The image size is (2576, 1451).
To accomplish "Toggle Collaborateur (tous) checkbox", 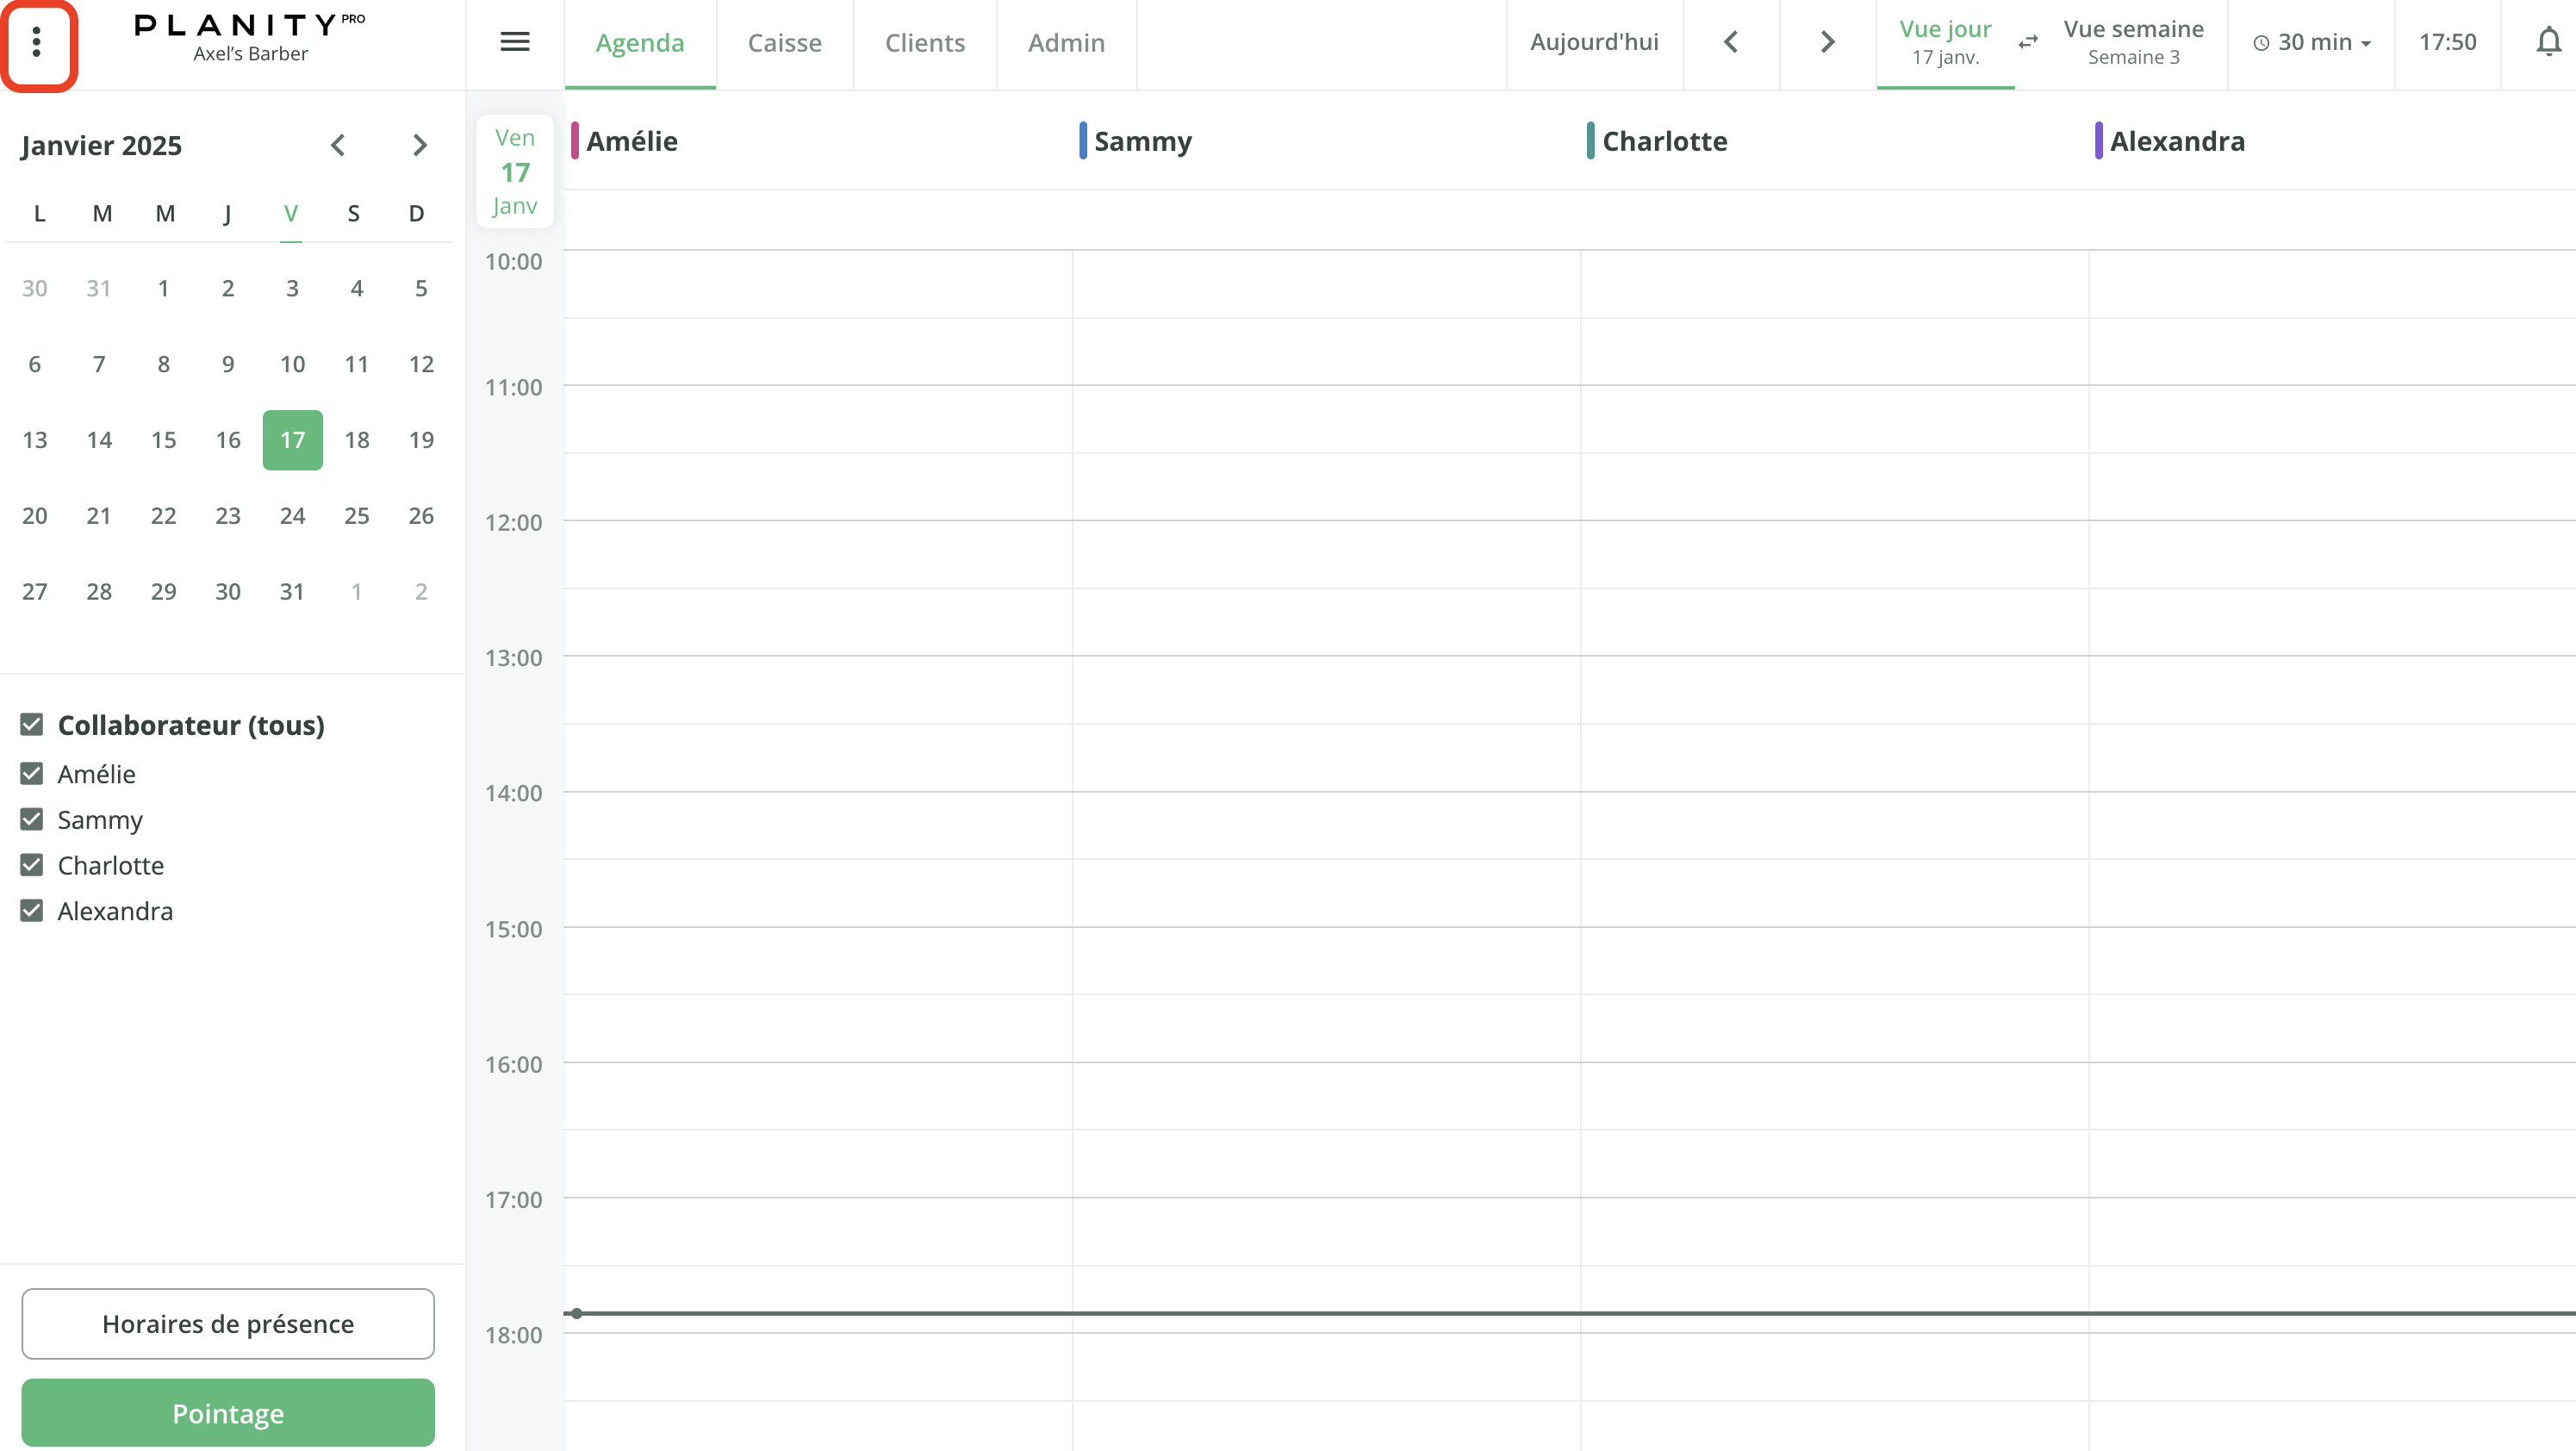I will click(32, 724).
